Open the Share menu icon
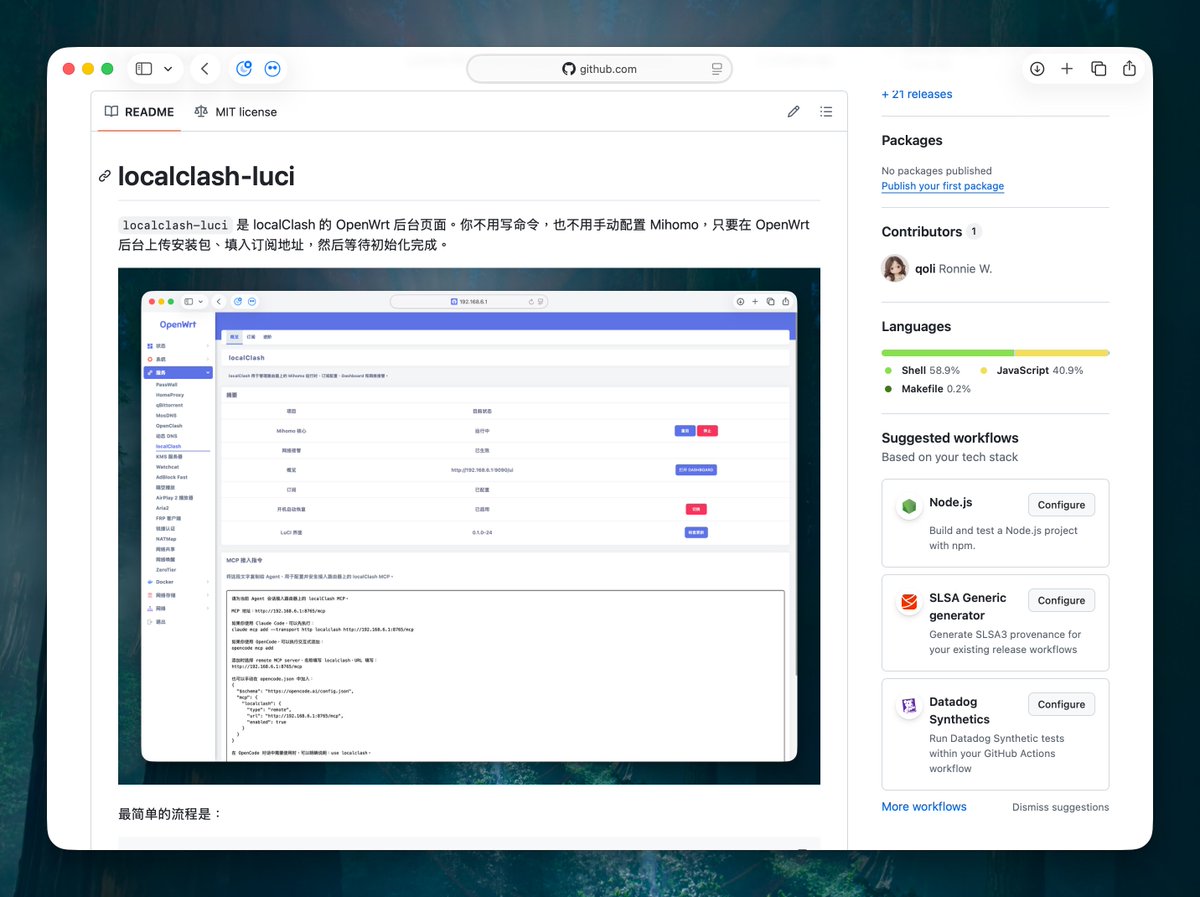 click(x=1129, y=68)
